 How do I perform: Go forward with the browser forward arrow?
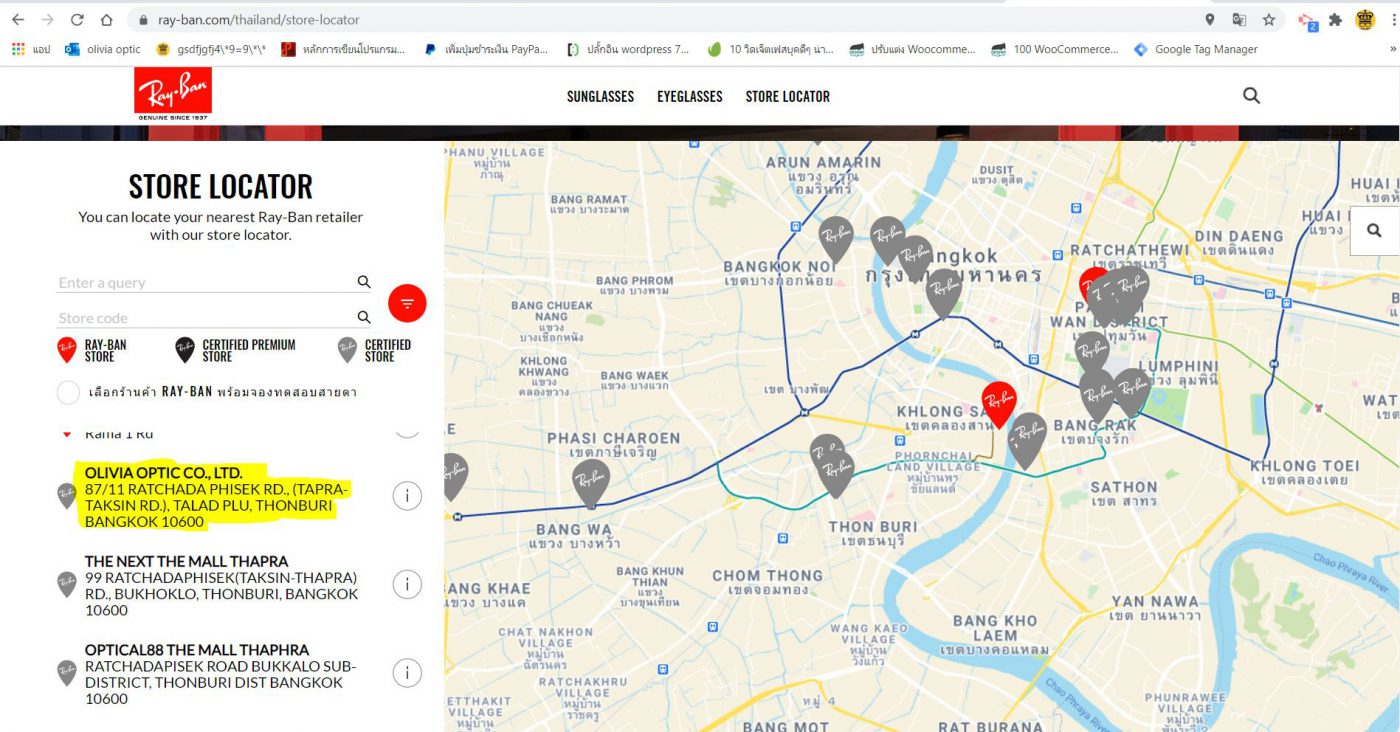[47, 19]
